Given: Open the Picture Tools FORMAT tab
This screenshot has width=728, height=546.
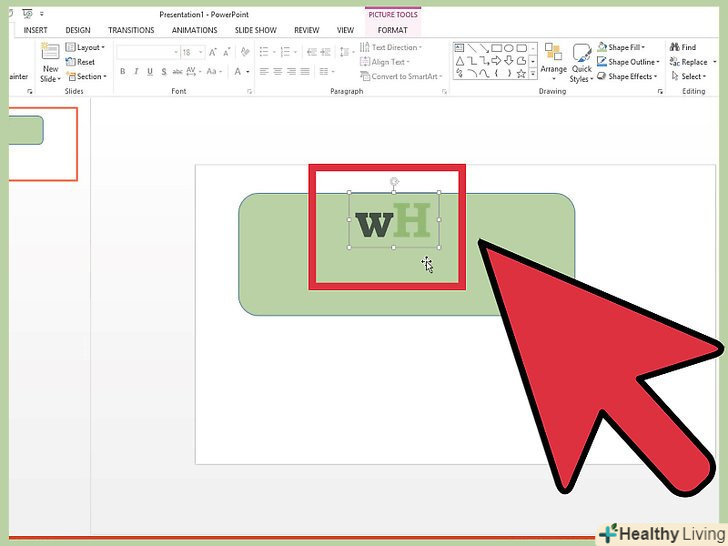Looking at the screenshot, I should (392, 30).
